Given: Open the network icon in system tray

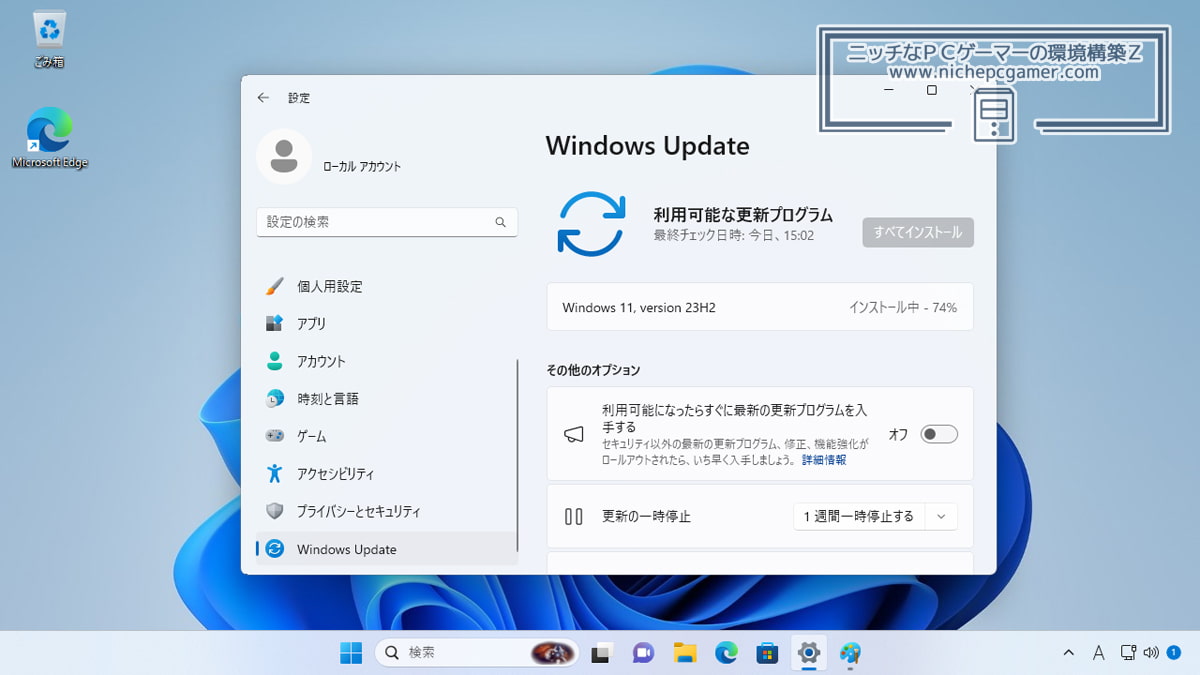Looking at the screenshot, I should tap(1128, 653).
